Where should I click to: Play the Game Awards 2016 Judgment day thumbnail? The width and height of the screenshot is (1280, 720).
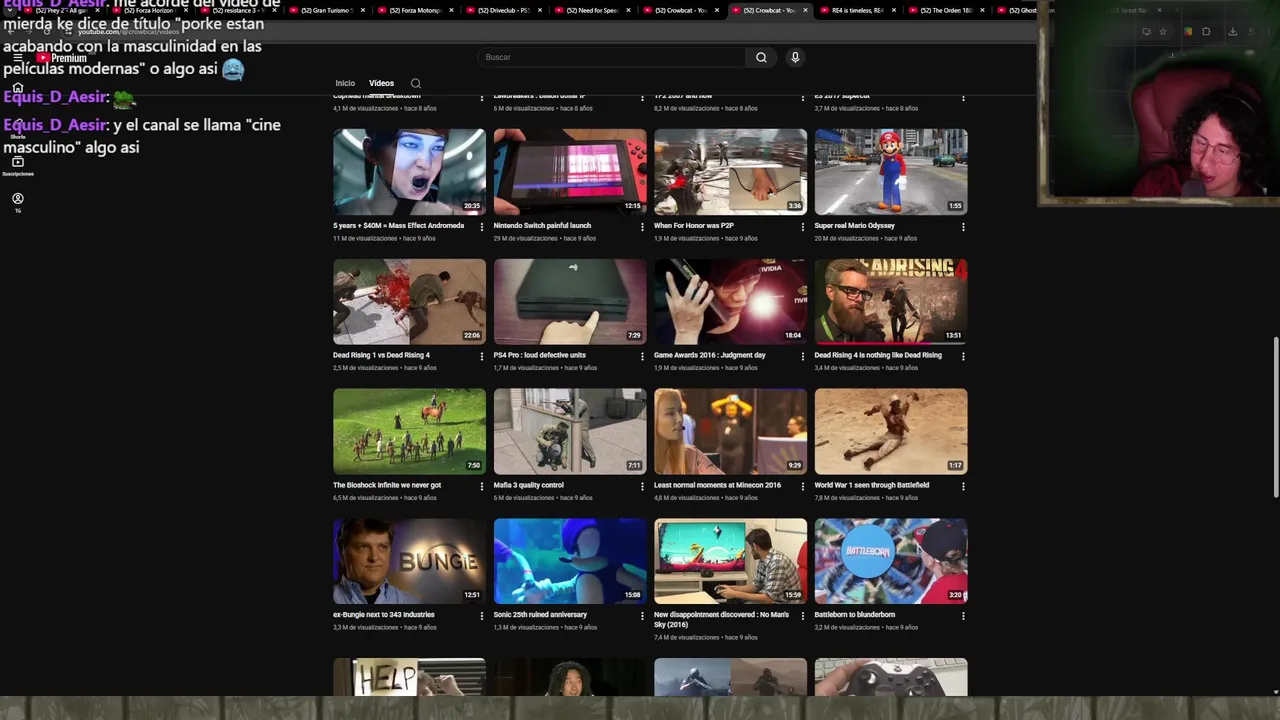[730, 301]
